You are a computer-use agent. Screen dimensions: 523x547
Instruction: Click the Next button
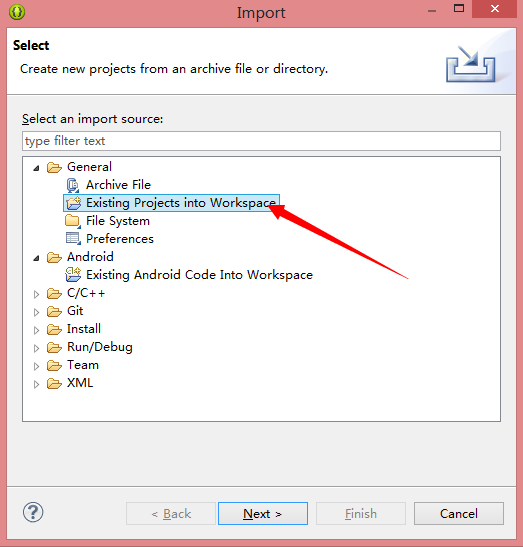click(263, 514)
